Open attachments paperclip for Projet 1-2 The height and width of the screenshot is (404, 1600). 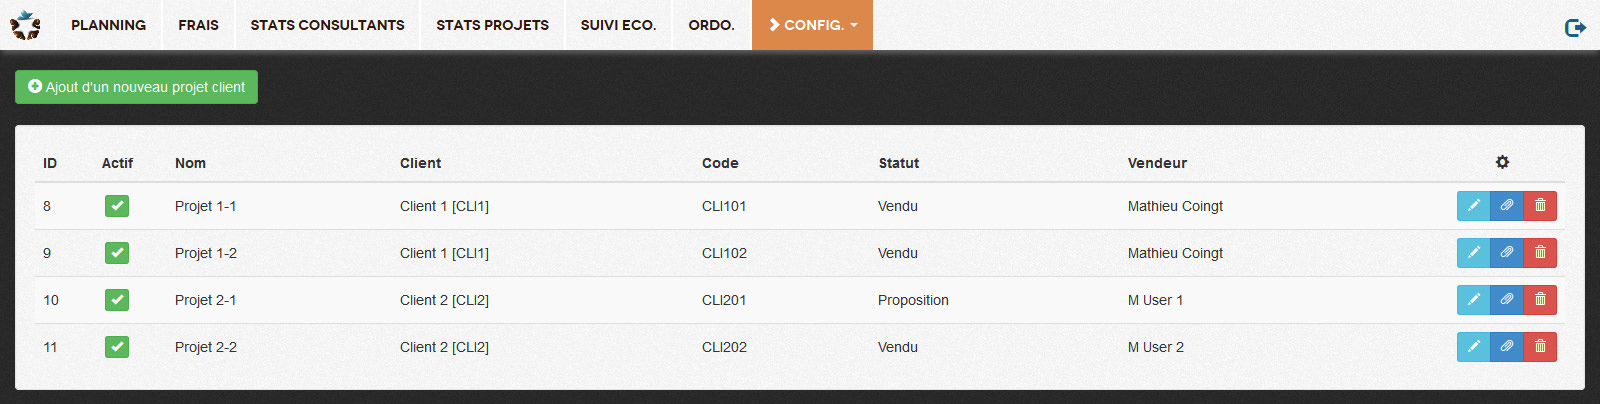point(1506,253)
